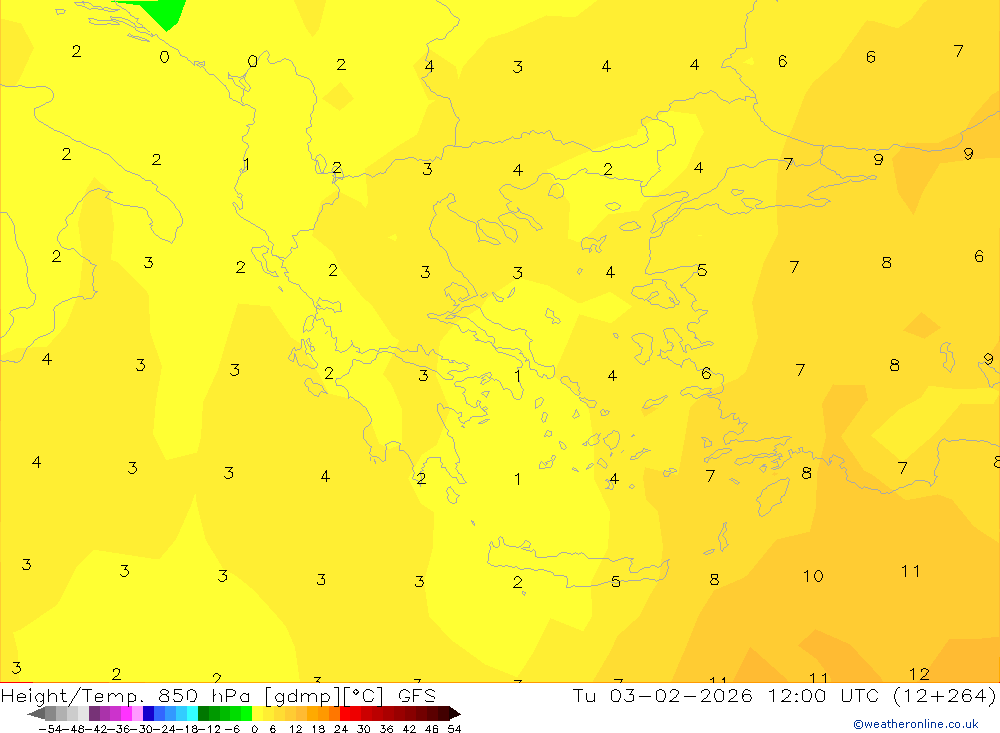Click the 12 temperature value on the map
The height and width of the screenshot is (733, 1000).
[919, 674]
